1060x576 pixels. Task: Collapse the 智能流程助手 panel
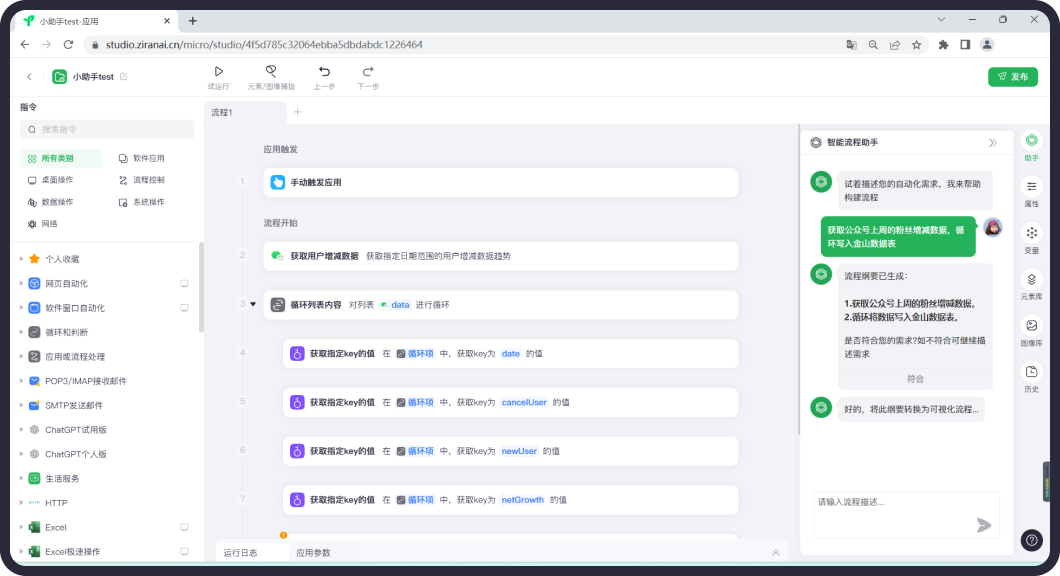(x=992, y=143)
